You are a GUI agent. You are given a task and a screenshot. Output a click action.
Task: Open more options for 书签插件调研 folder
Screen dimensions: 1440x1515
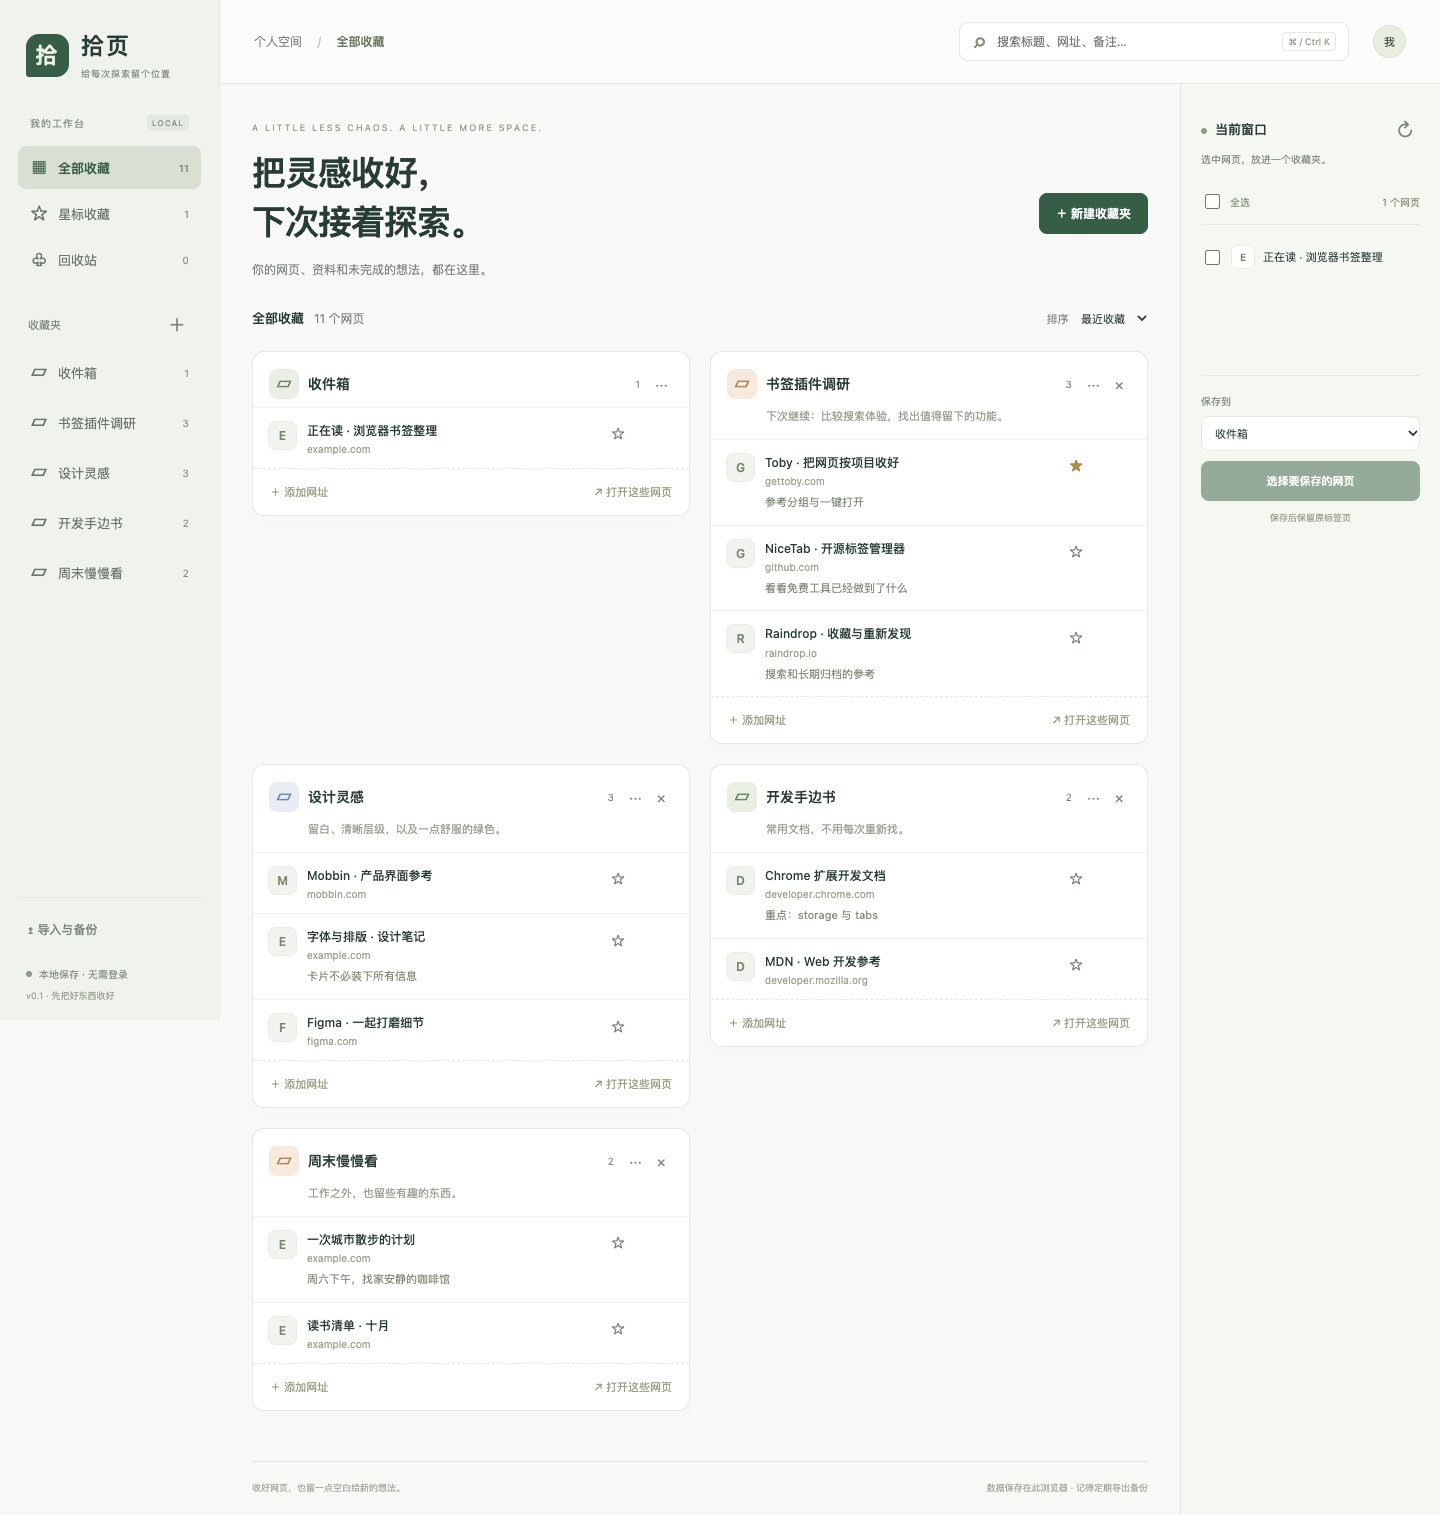coord(1093,385)
